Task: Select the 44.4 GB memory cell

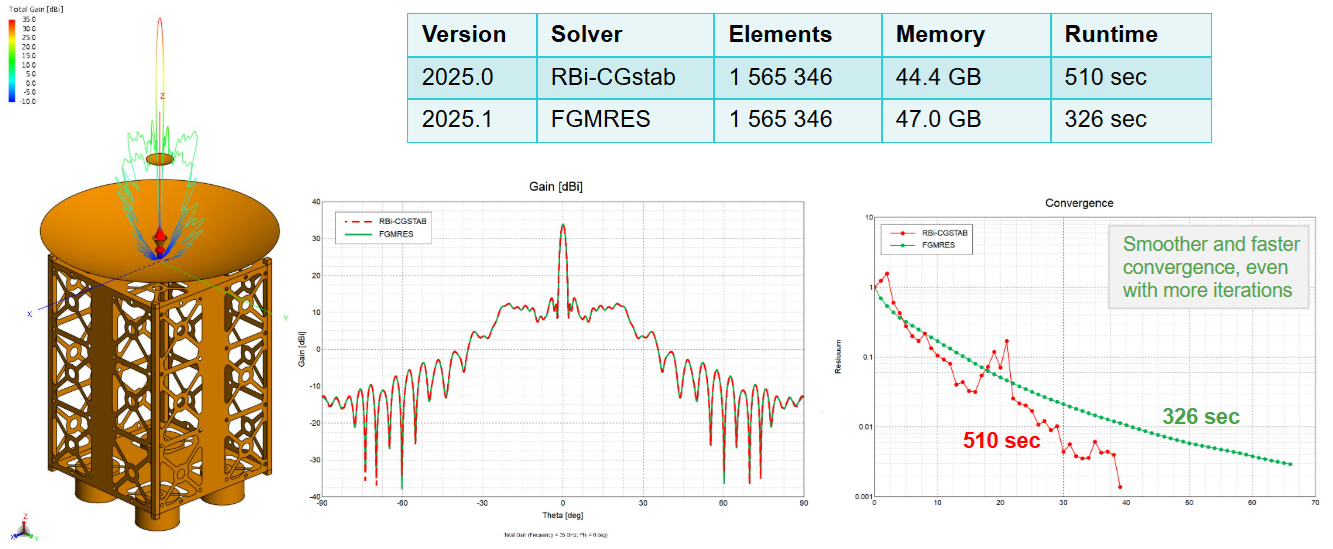Action: tap(941, 77)
